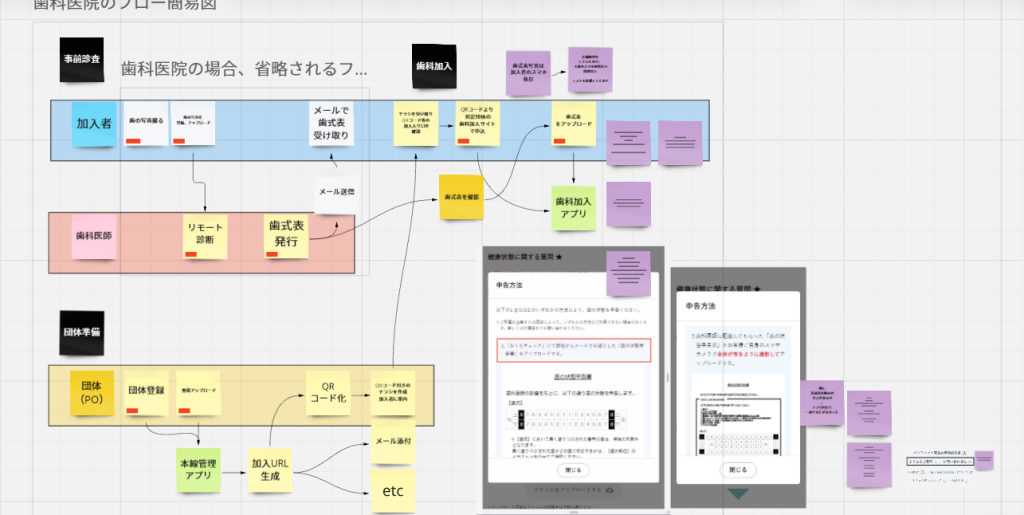This screenshot has width=1024, height=515.
Task: Select the black 事前診査 label note
Action: click(81, 59)
